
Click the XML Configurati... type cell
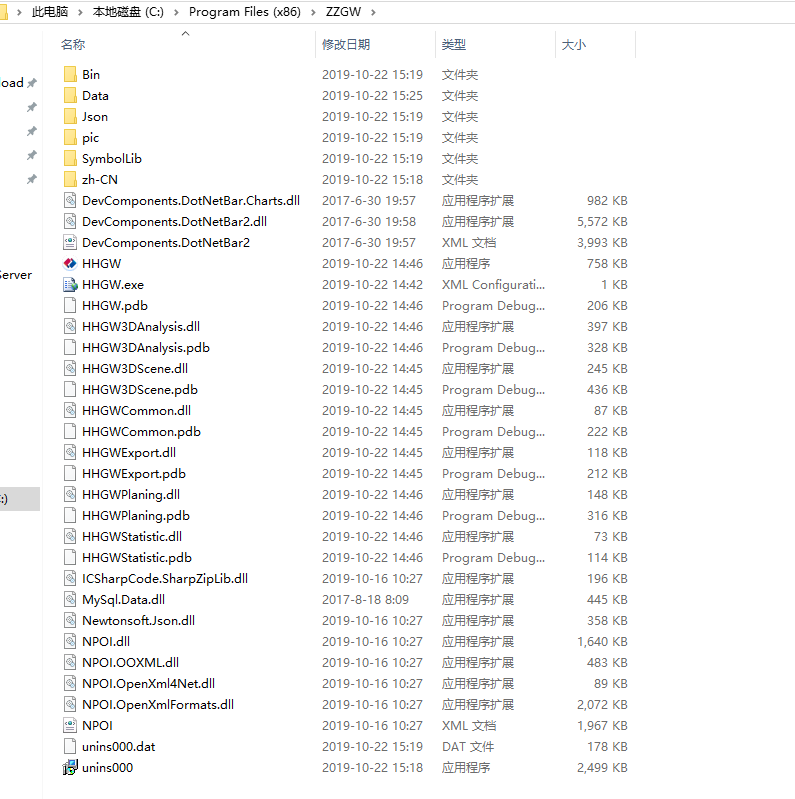coord(493,284)
